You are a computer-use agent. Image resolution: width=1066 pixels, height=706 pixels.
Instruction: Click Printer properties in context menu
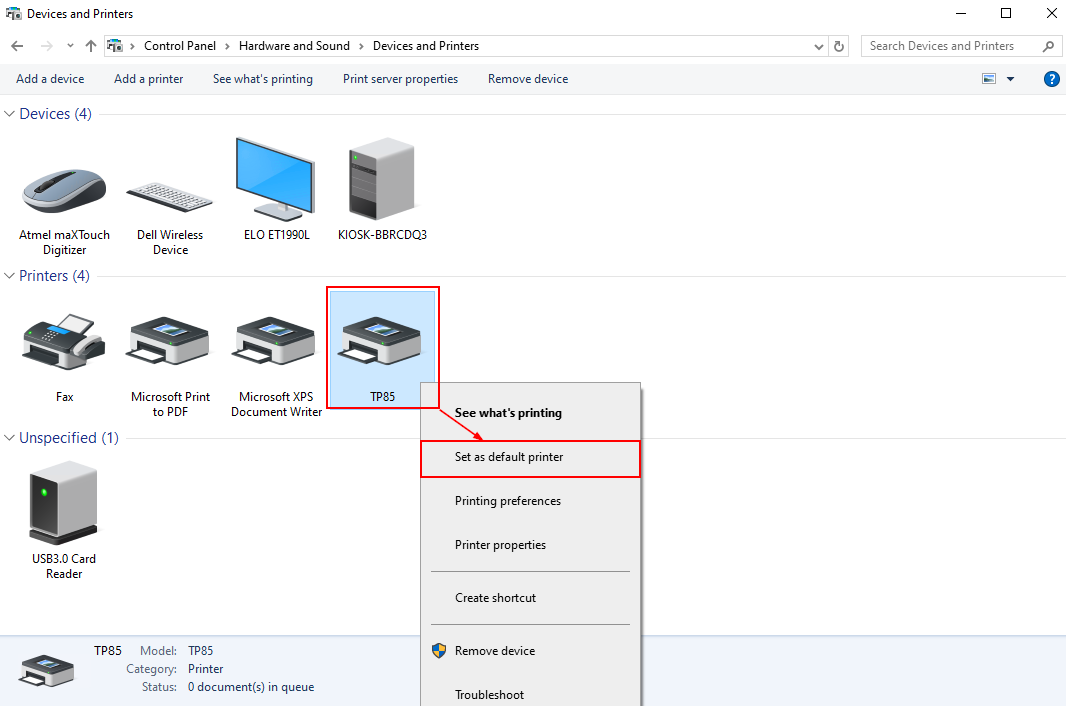tap(500, 545)
